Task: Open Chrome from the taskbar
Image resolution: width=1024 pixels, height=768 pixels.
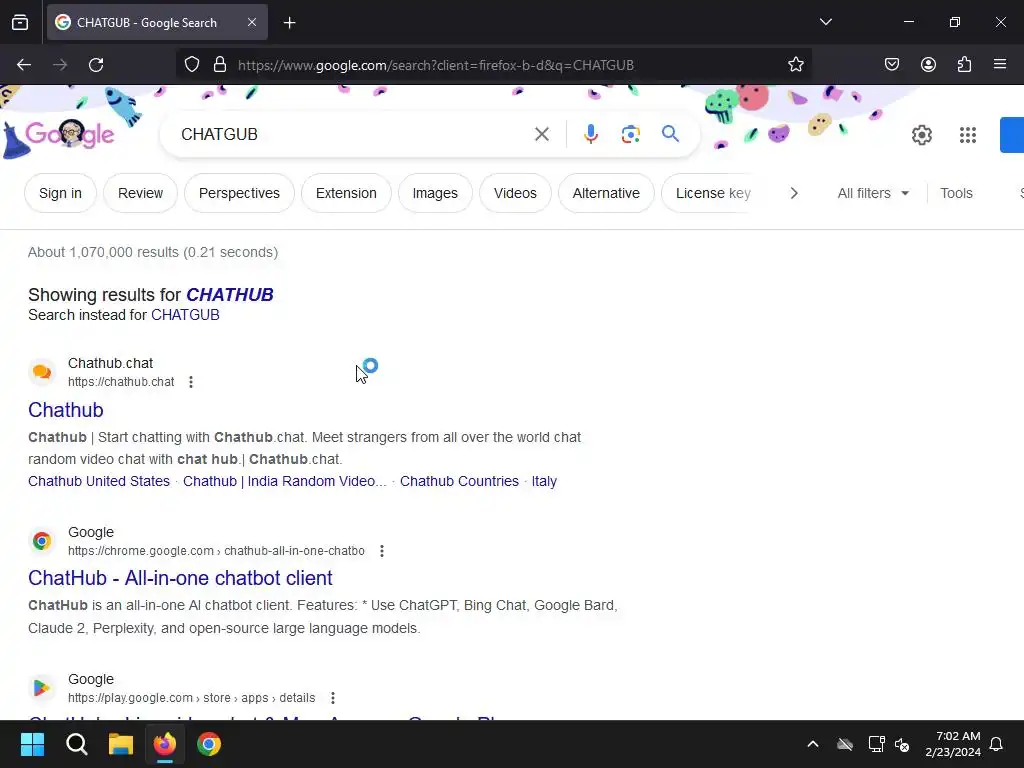Action: click(x=209, y=744)
